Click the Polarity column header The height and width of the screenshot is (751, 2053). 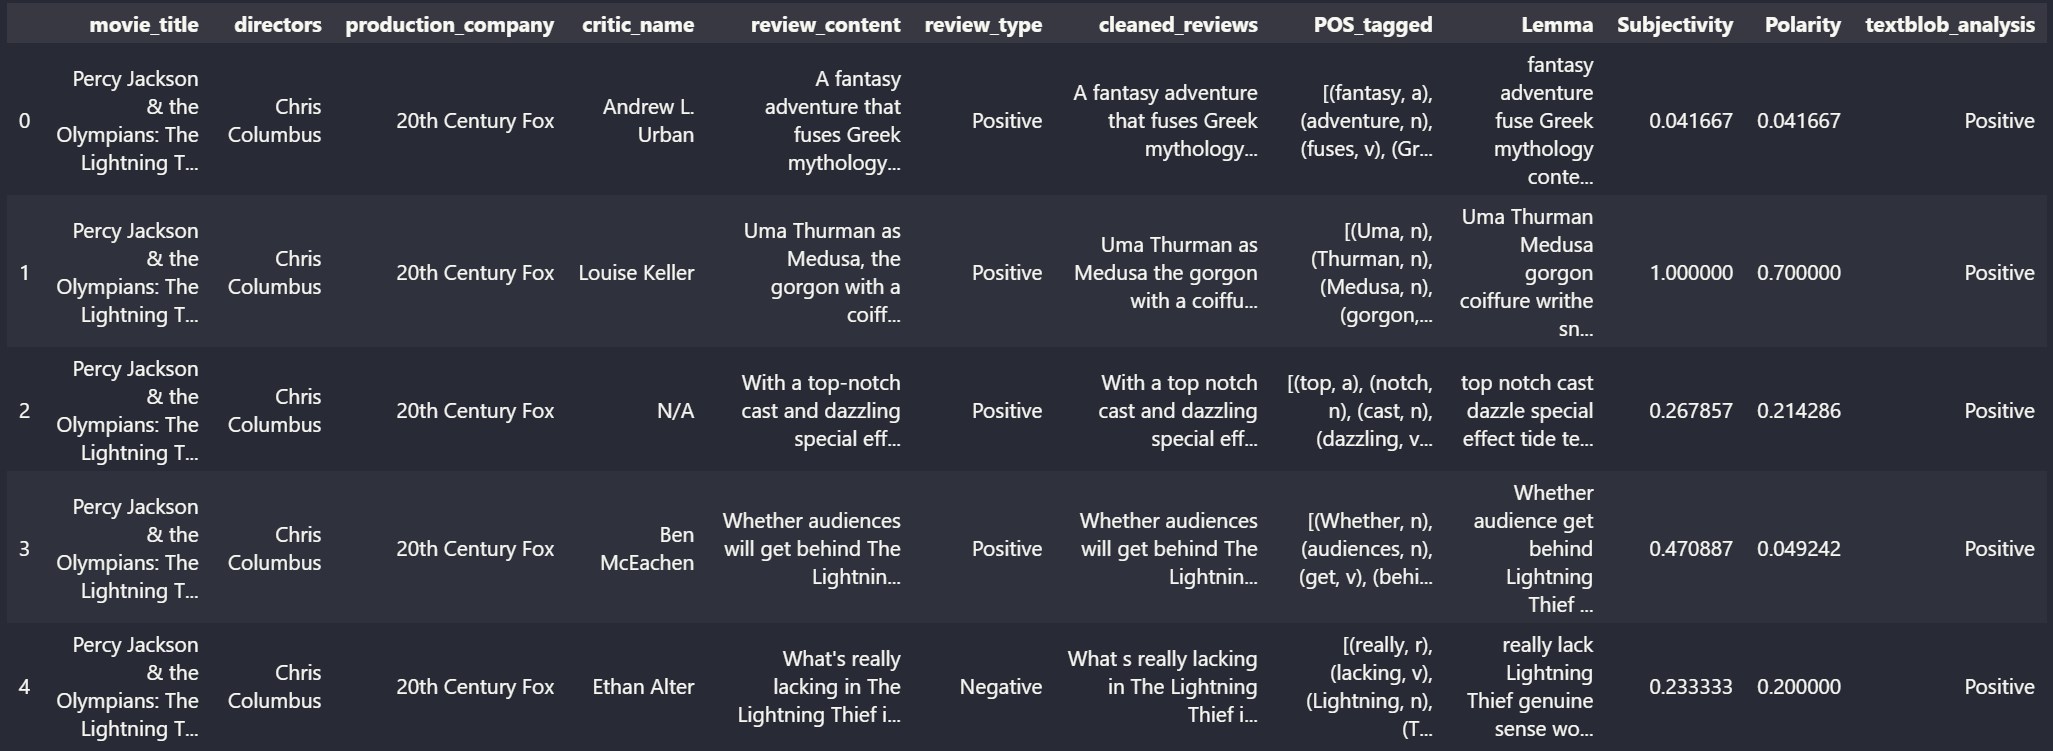pyautogui.click(x=1802, y=25)
